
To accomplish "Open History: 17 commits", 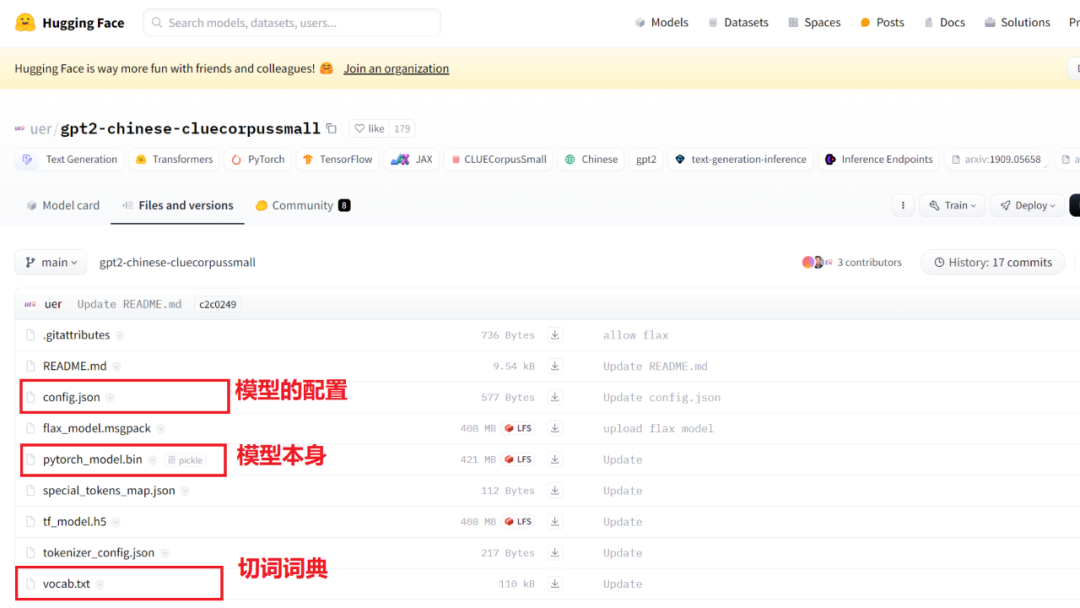I will coord(993,262).
